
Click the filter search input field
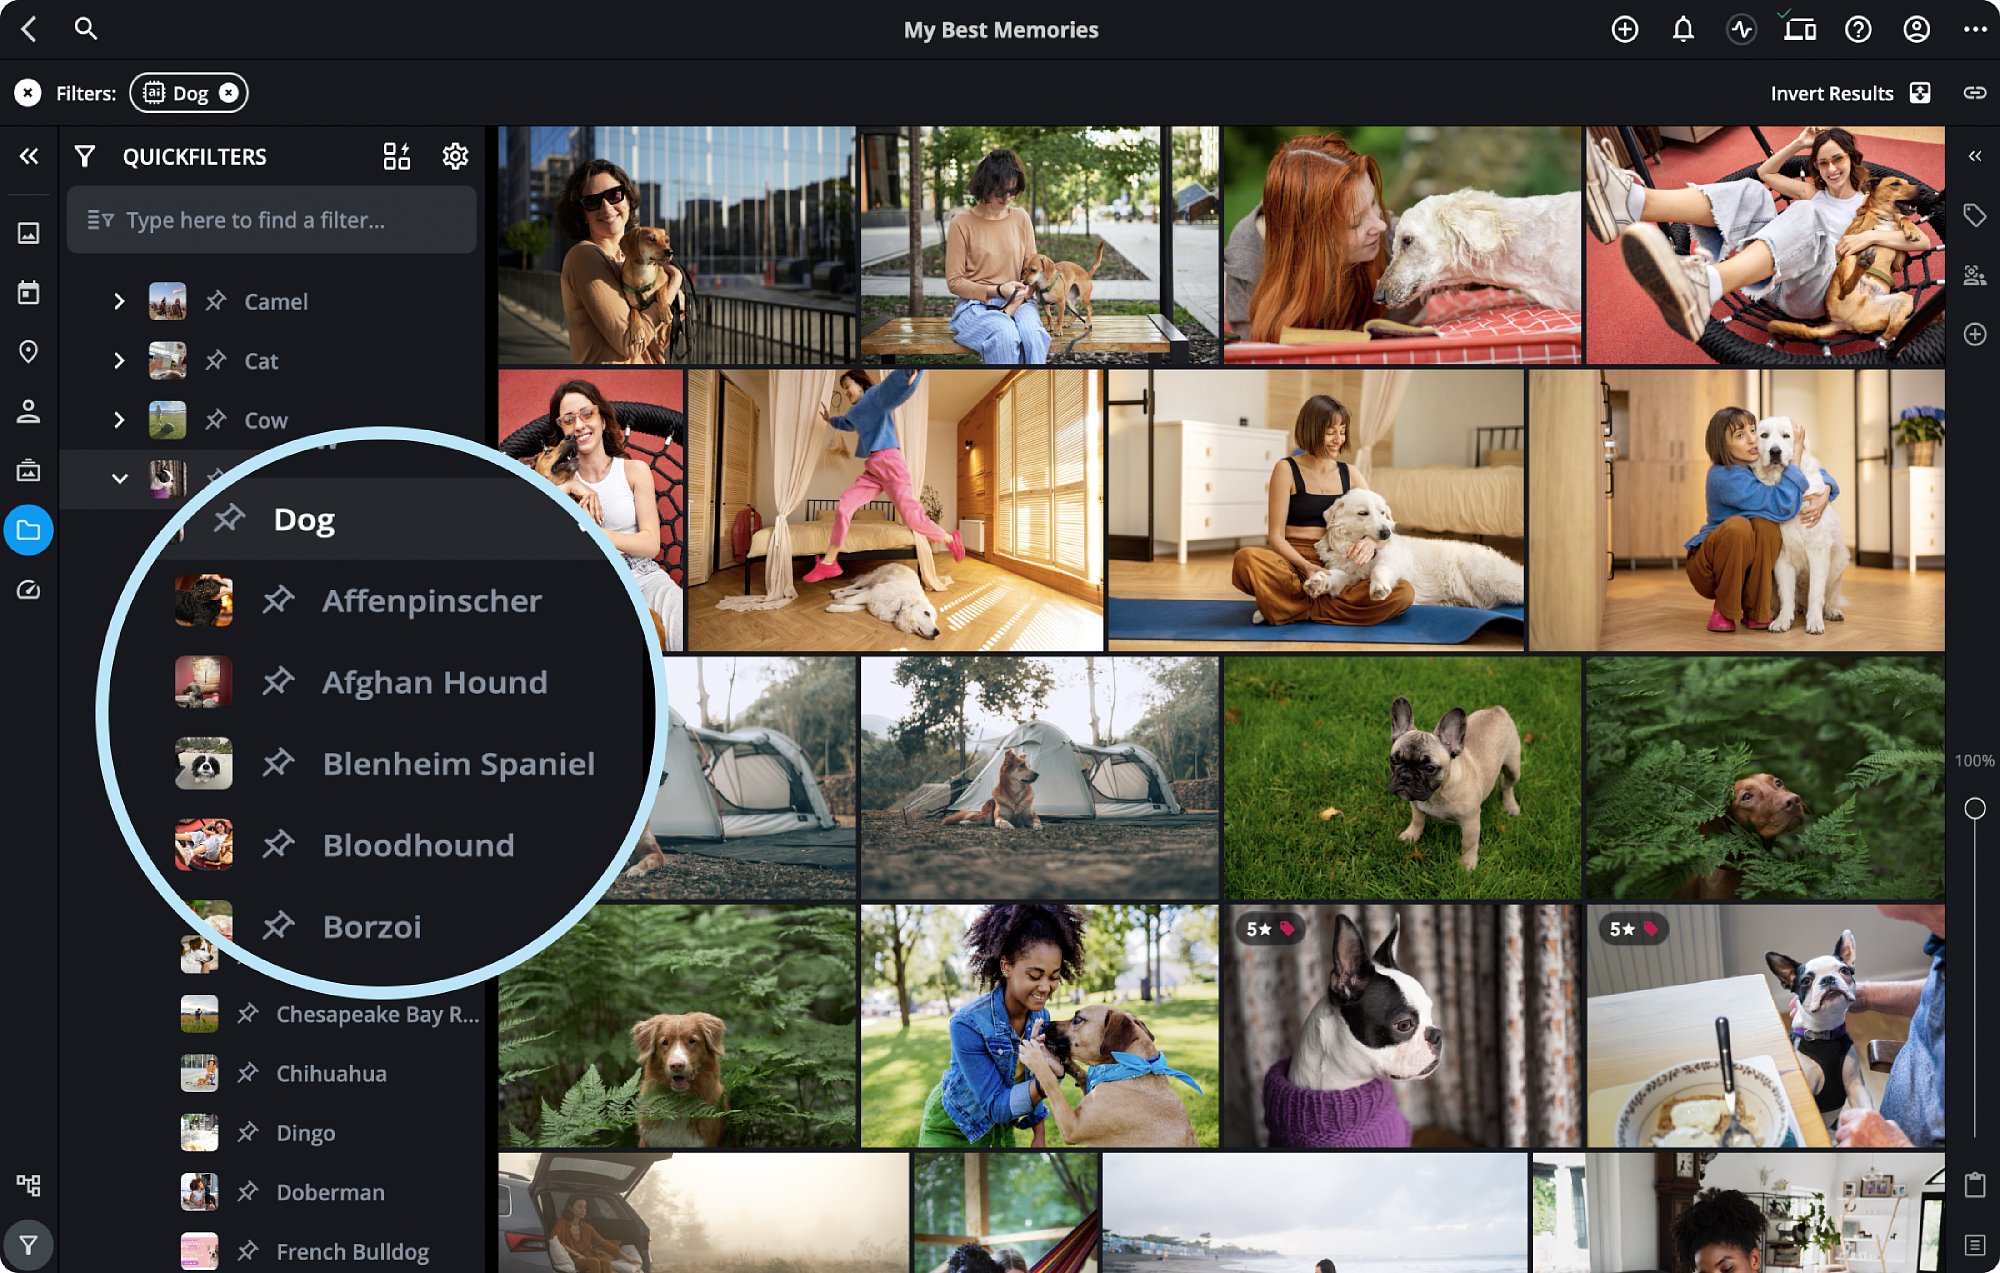tap(271, 220)
